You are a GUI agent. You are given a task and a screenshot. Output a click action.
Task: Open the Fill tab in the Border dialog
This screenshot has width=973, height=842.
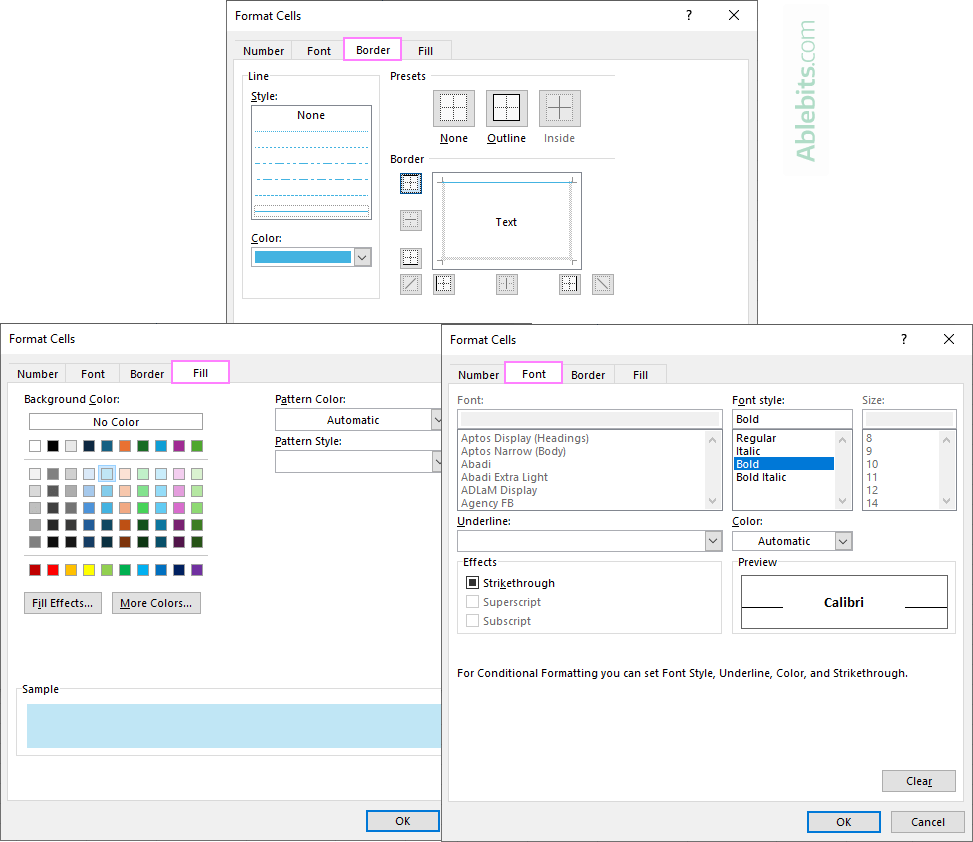(425, 50)
